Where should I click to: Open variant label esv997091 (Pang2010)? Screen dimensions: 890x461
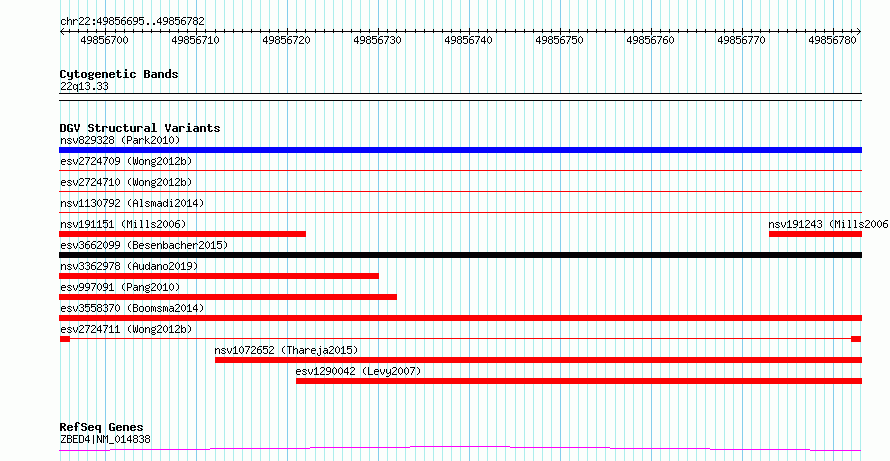[120, 287]
